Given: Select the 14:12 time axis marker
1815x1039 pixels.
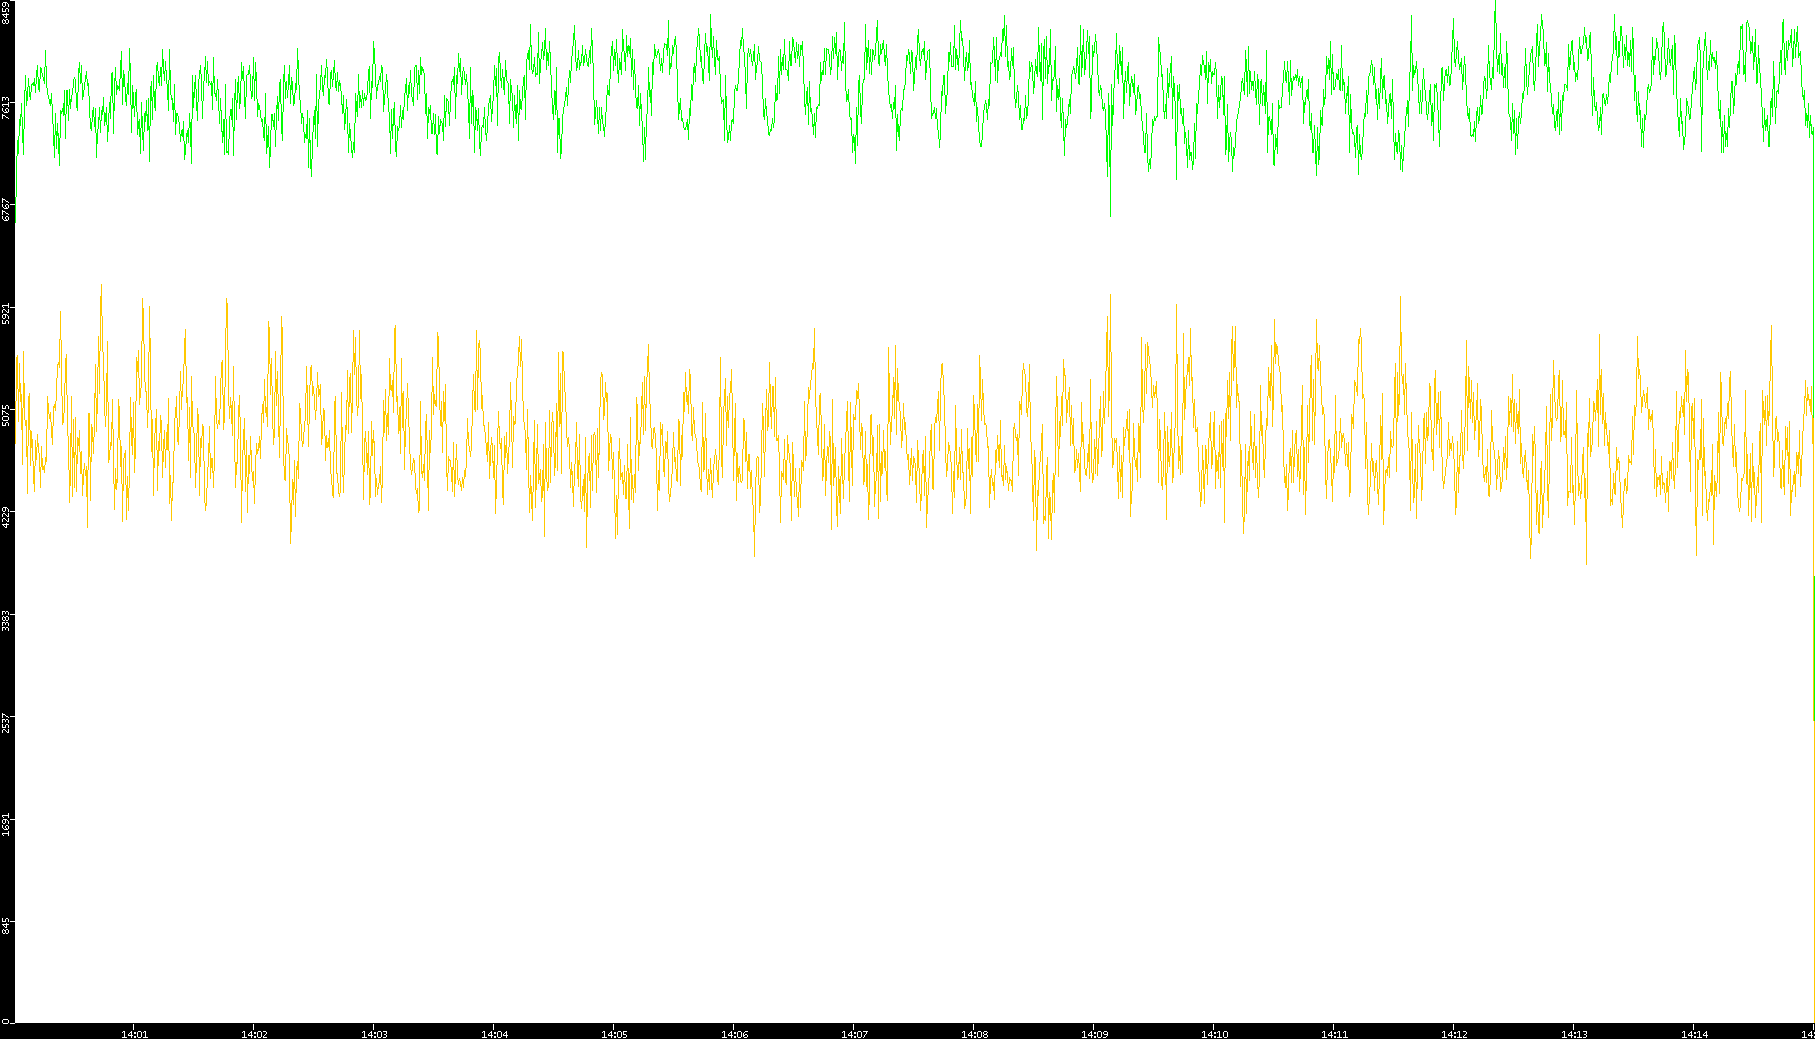Looking at the screenshot, I should pos(1454,1034).
